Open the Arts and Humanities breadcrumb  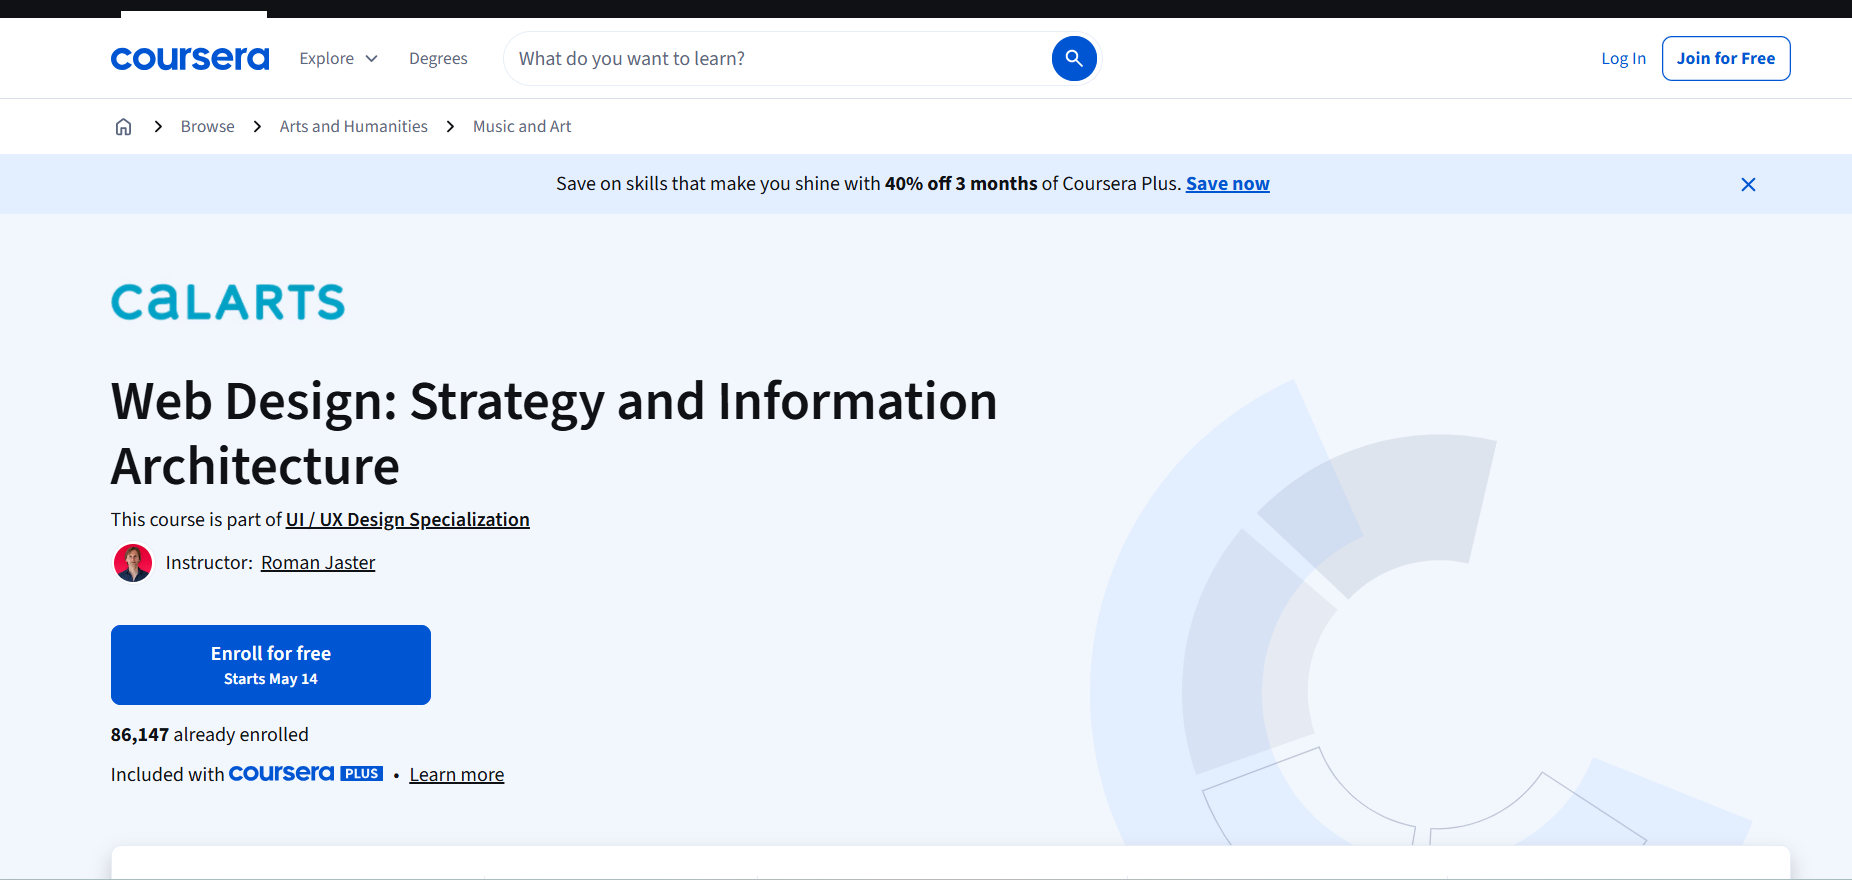point(354,126)
